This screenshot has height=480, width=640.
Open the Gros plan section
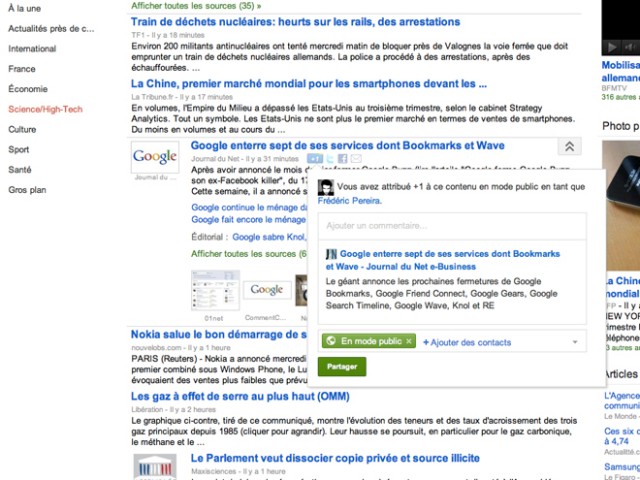[x=27, y=190]
